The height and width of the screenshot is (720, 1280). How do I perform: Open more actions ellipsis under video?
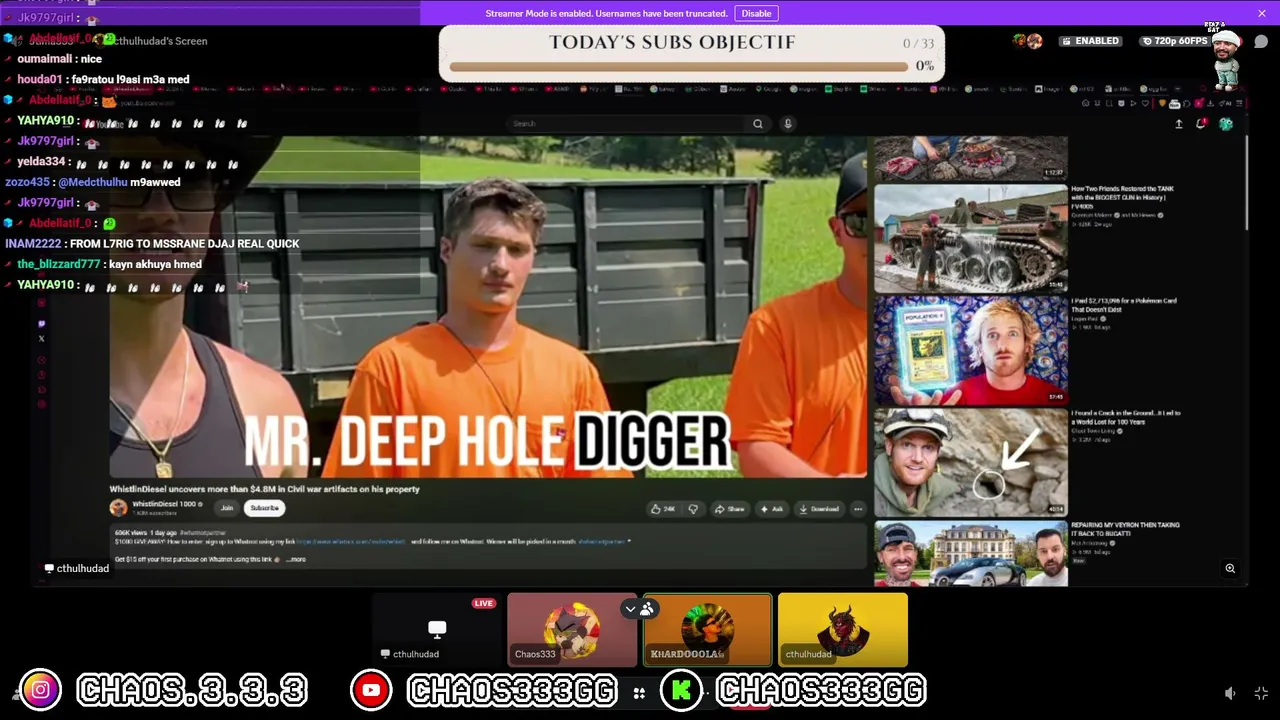(x=858, y=509)
